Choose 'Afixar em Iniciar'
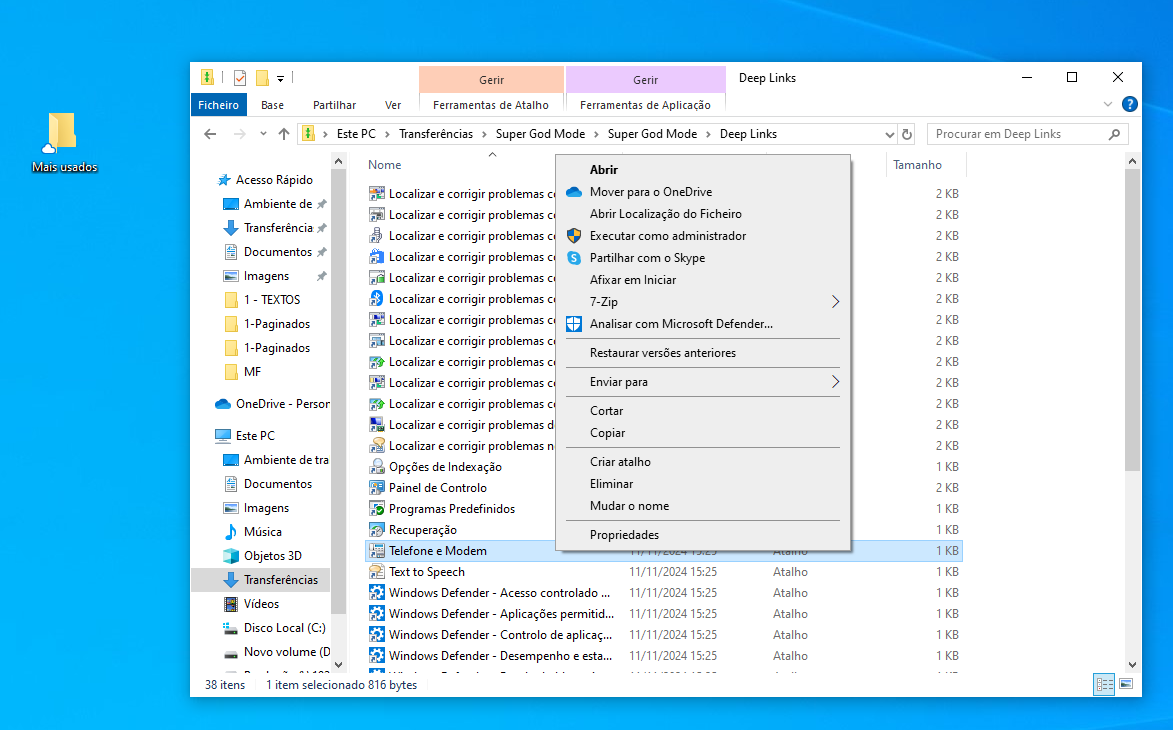The image size is (1173, 730). tap(633, 280)
